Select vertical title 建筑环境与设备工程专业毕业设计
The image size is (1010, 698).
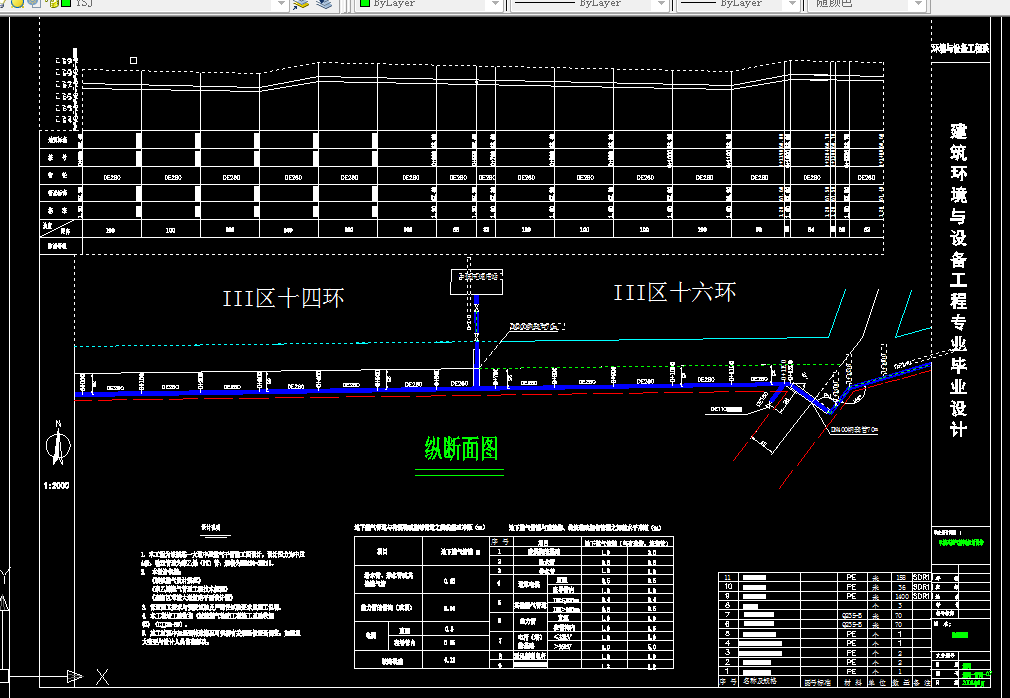tap(958, 280)
